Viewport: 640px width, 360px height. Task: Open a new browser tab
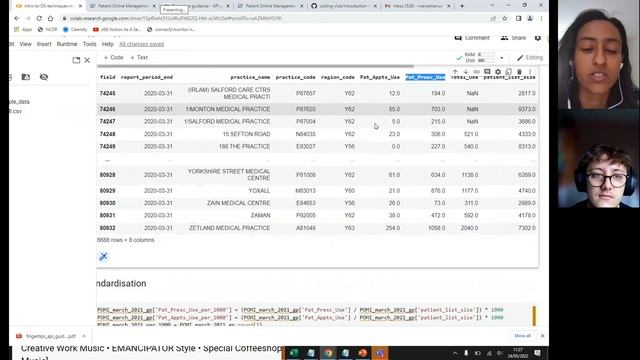tap(462, 6)
